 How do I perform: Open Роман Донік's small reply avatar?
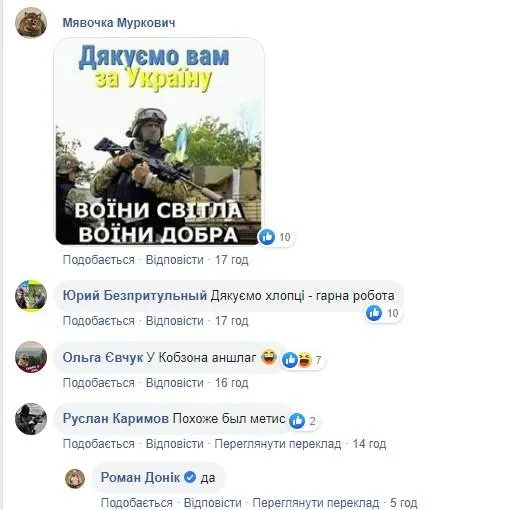tap(75, 478)
